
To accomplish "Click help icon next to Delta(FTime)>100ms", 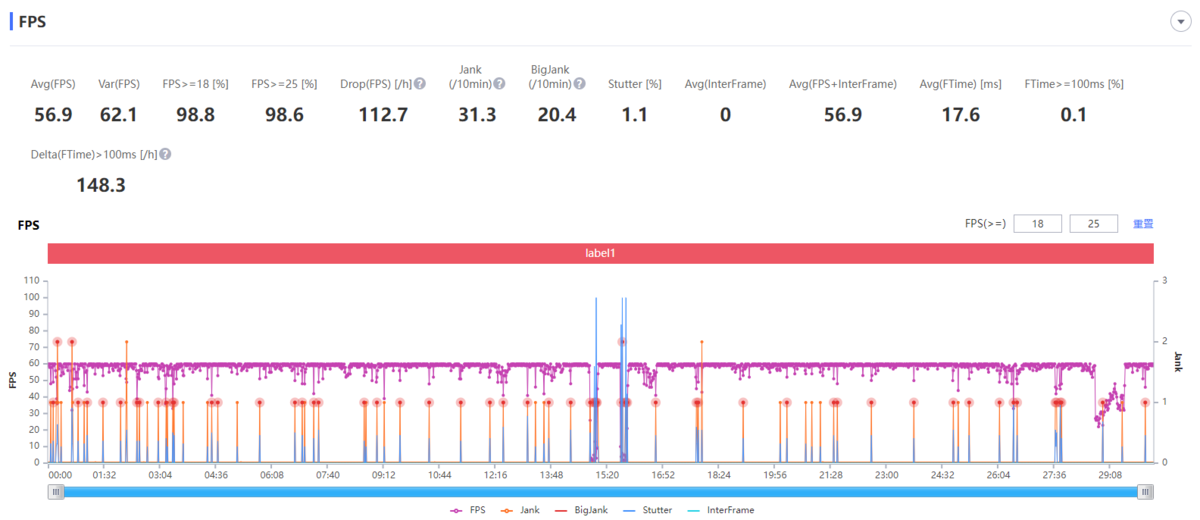I will point(165,154).
